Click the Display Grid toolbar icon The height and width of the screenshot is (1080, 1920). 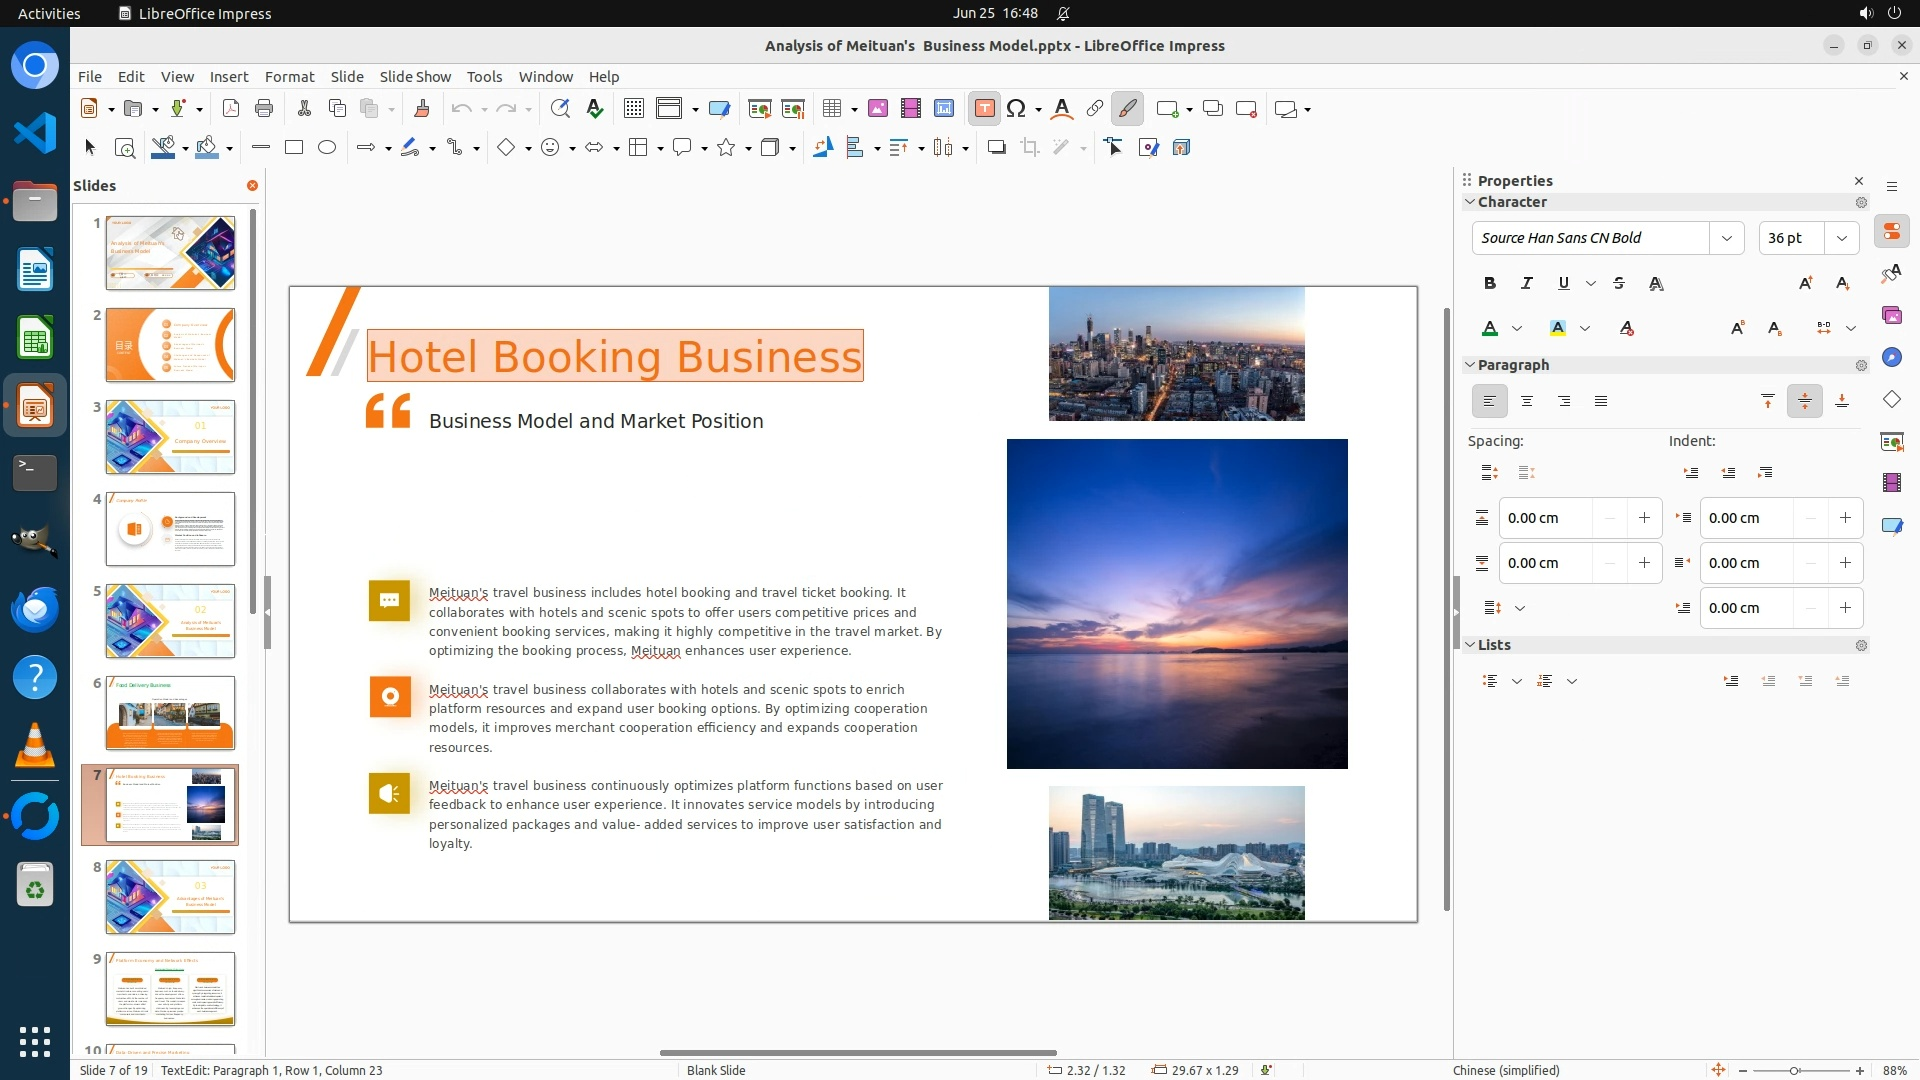coord(633,109)
